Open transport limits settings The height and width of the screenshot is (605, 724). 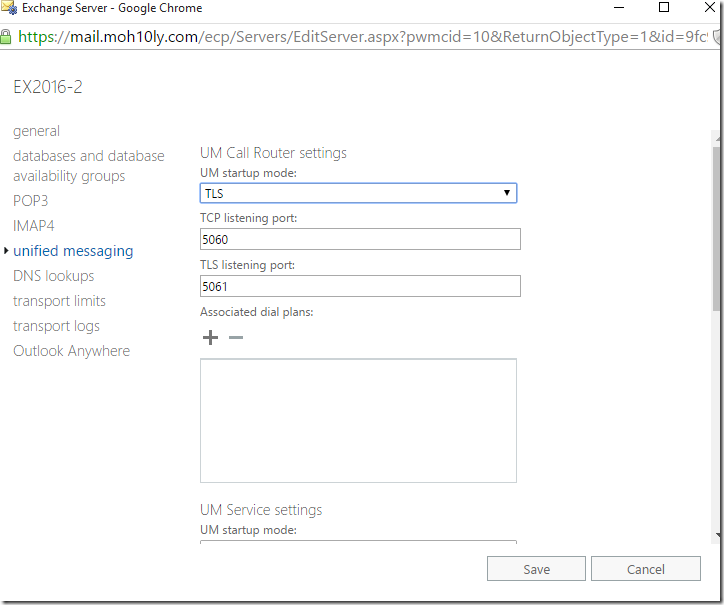(59, 301)
